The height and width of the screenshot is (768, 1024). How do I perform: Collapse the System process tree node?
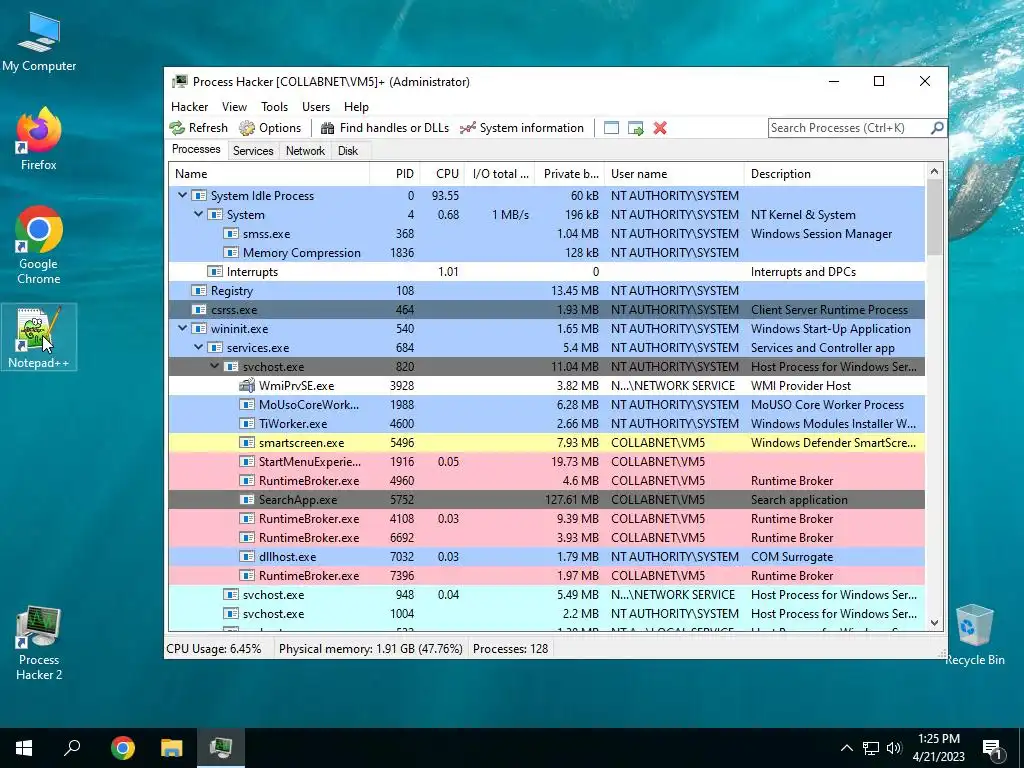[199, 214]
